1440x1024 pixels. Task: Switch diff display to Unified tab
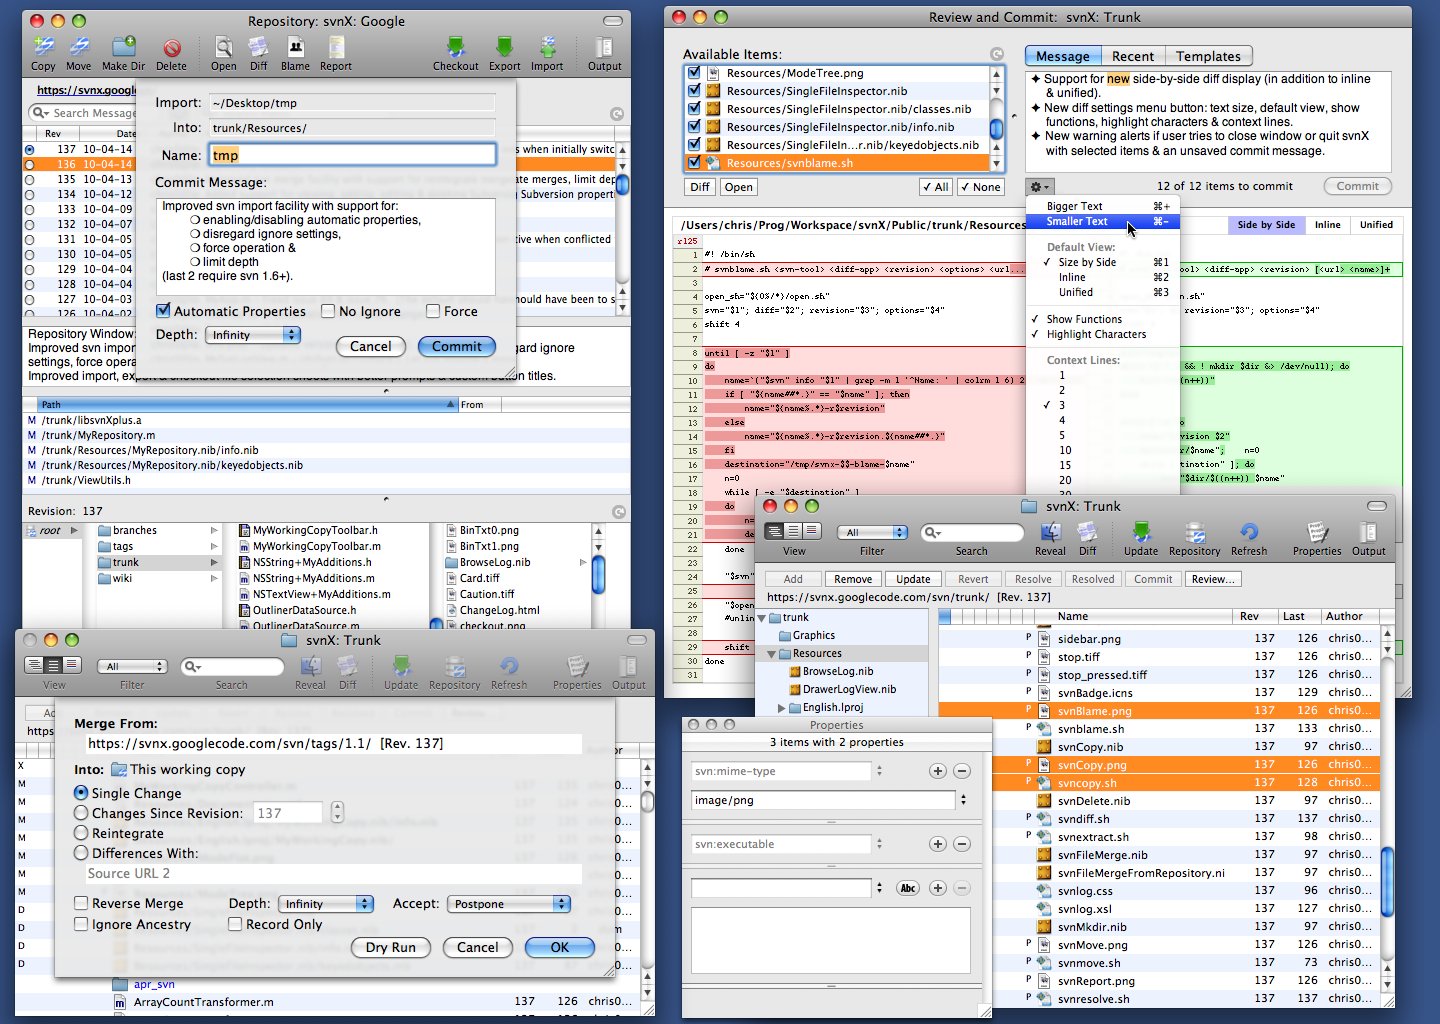[1376, 225]
